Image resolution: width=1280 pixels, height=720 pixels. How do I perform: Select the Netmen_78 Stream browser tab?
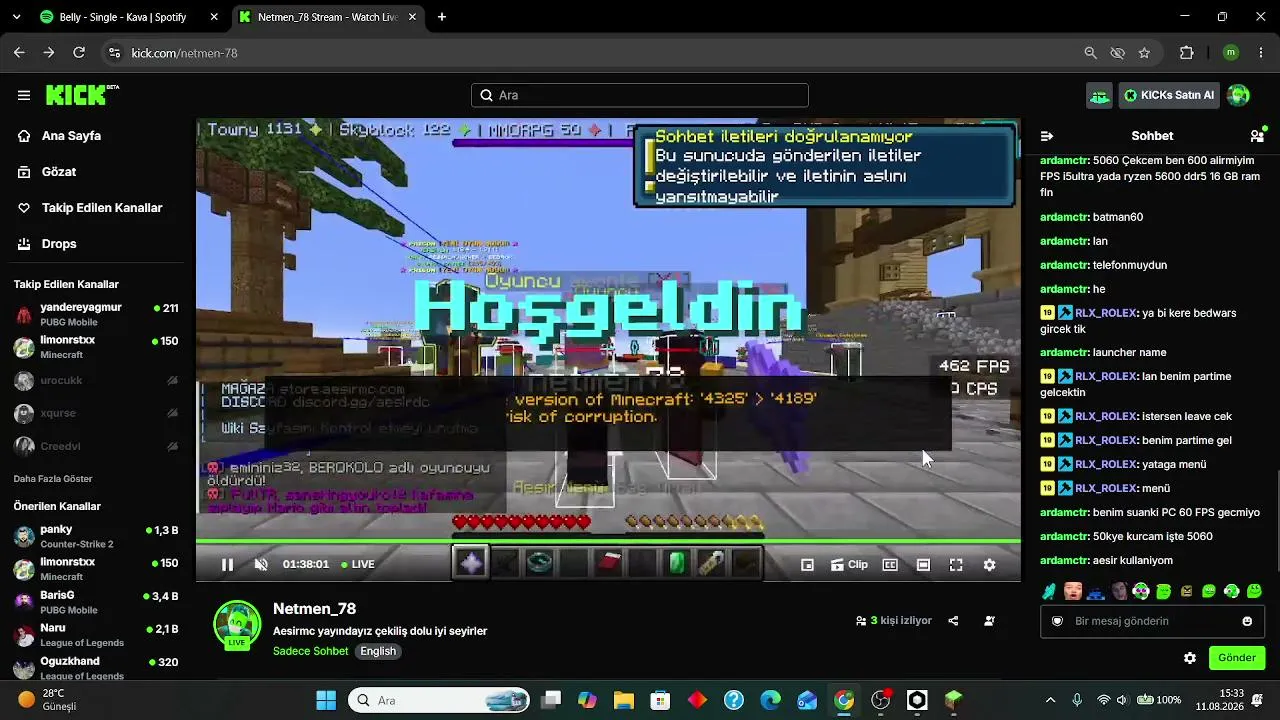click(x=329, y=17)
